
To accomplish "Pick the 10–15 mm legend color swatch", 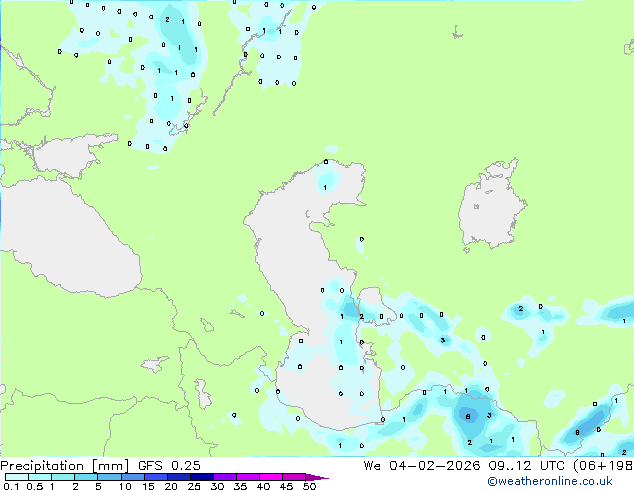I will coord(133,477).
